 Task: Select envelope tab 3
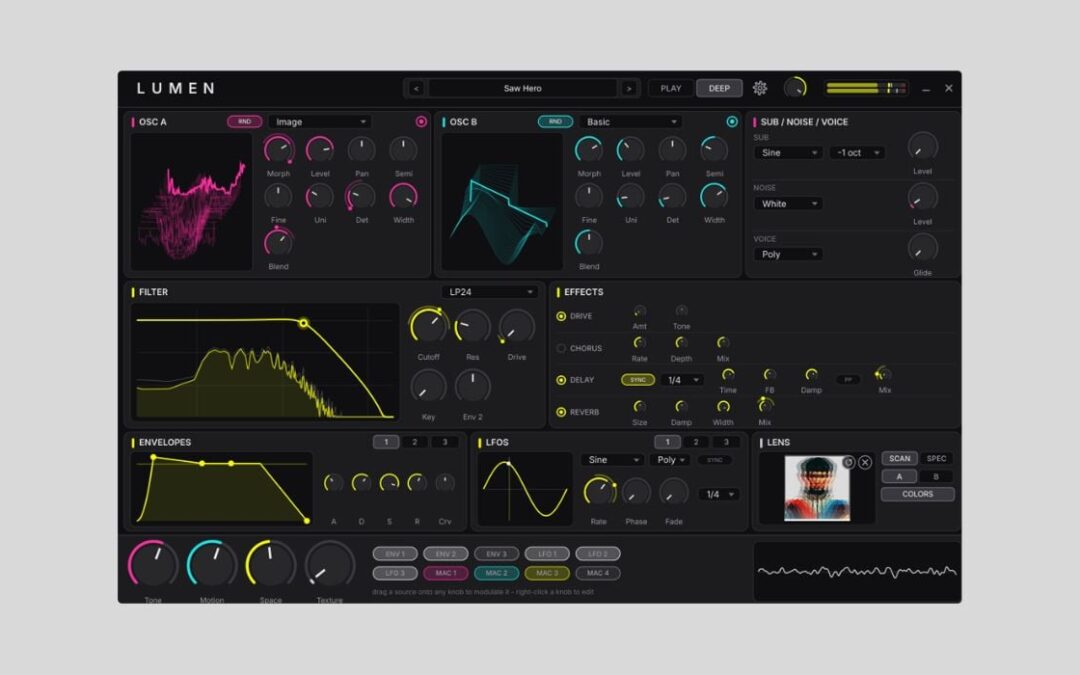coord(444,442)
